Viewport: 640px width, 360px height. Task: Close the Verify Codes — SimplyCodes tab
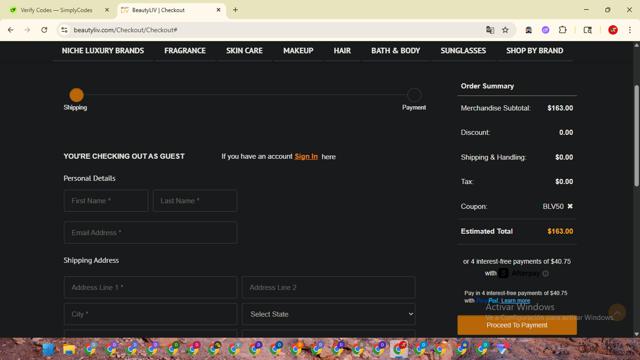tap(107, 10)
